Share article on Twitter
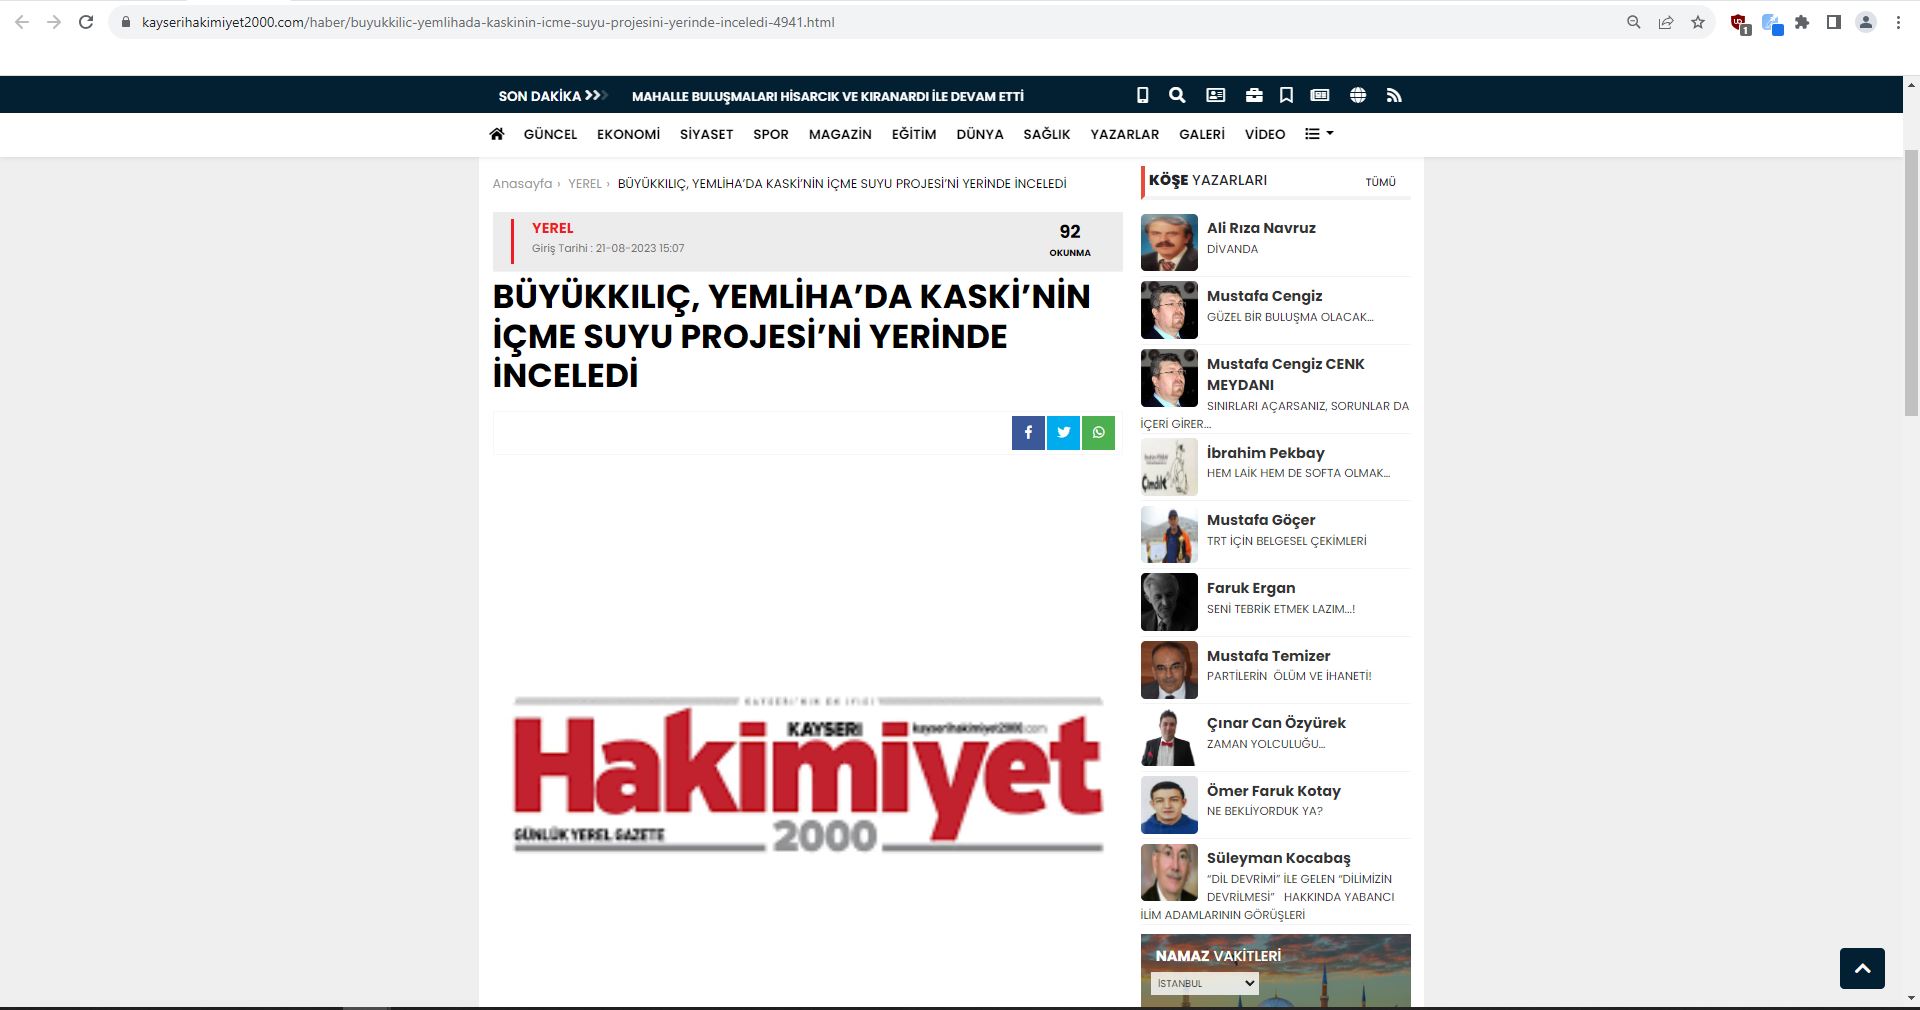The width and height of the screenshot is (1920, 1010). 1063,433
